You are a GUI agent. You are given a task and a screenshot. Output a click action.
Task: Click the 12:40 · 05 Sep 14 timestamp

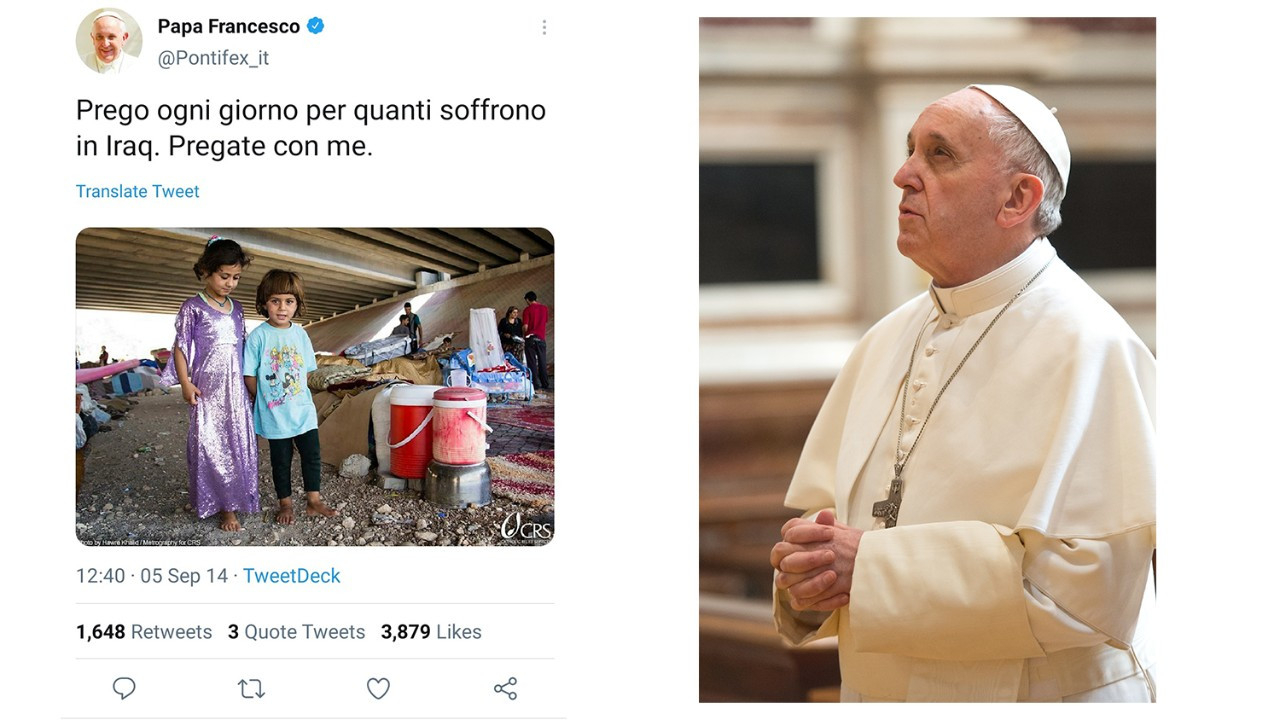pyautogui.click(x=152, y=576)
